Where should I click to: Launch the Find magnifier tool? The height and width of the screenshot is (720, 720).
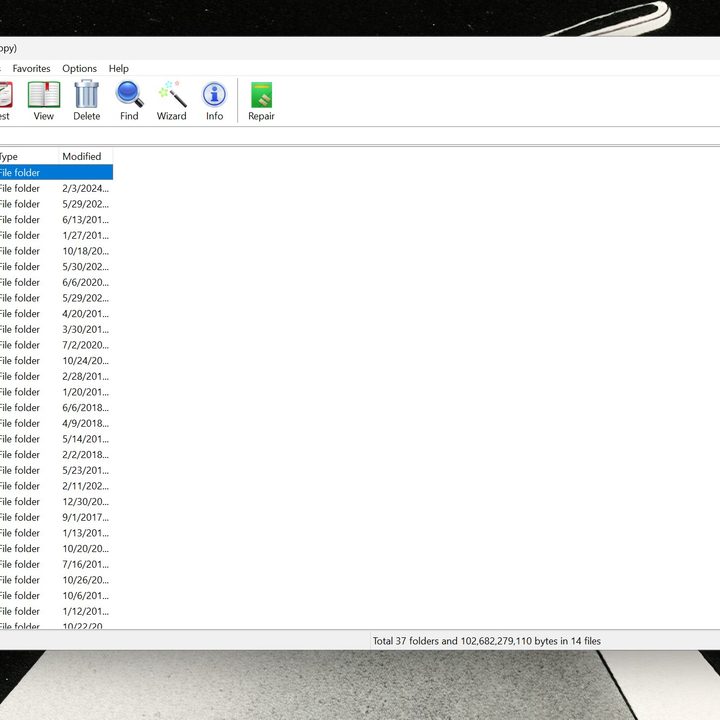tap(129, 101)
